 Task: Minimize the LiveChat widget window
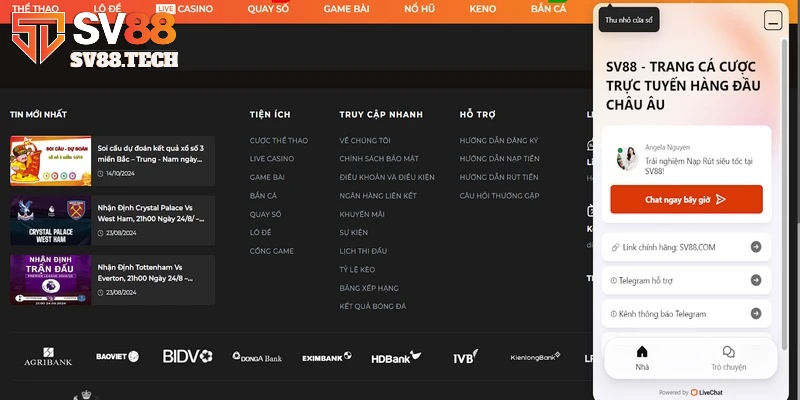tap(772, 20)
